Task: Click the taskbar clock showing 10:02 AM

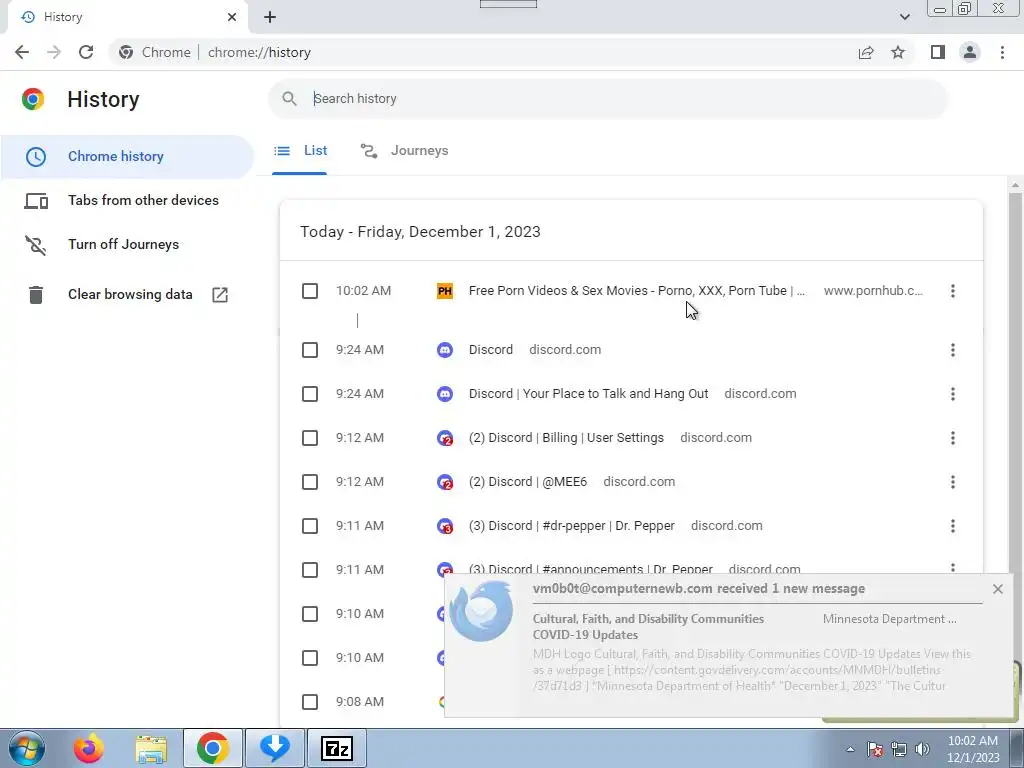Action: click(x=973, y=749)
